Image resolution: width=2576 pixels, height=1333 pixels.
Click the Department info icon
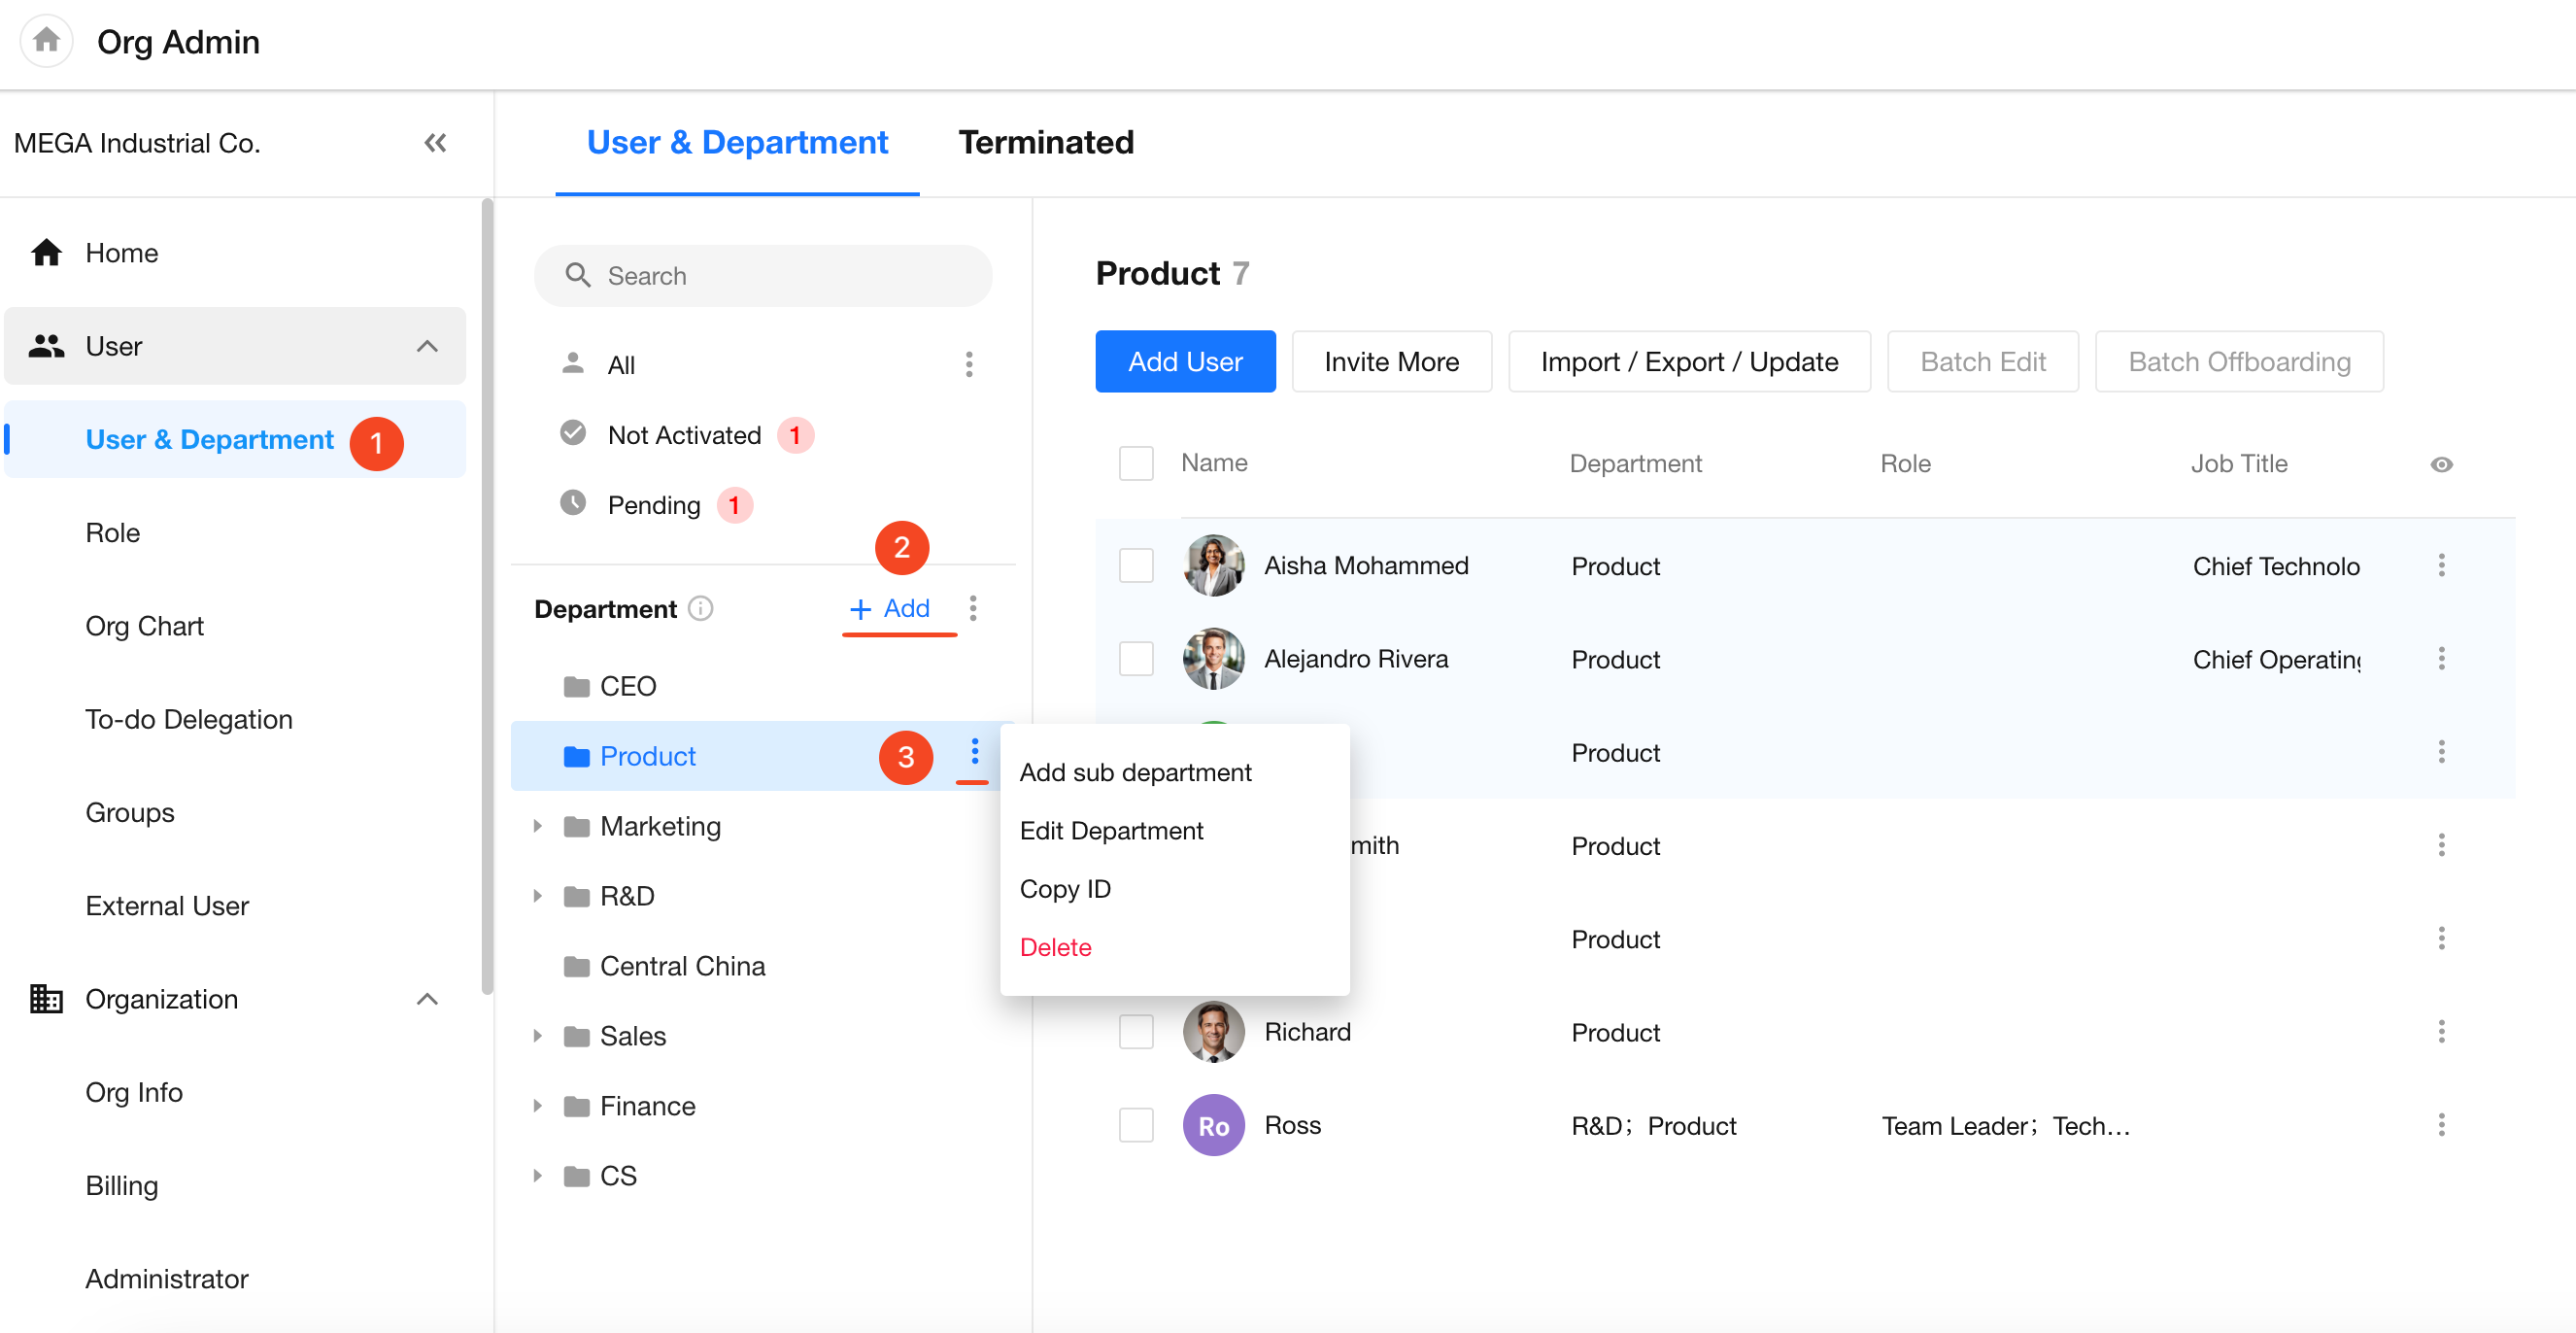[x=701, y=608]
